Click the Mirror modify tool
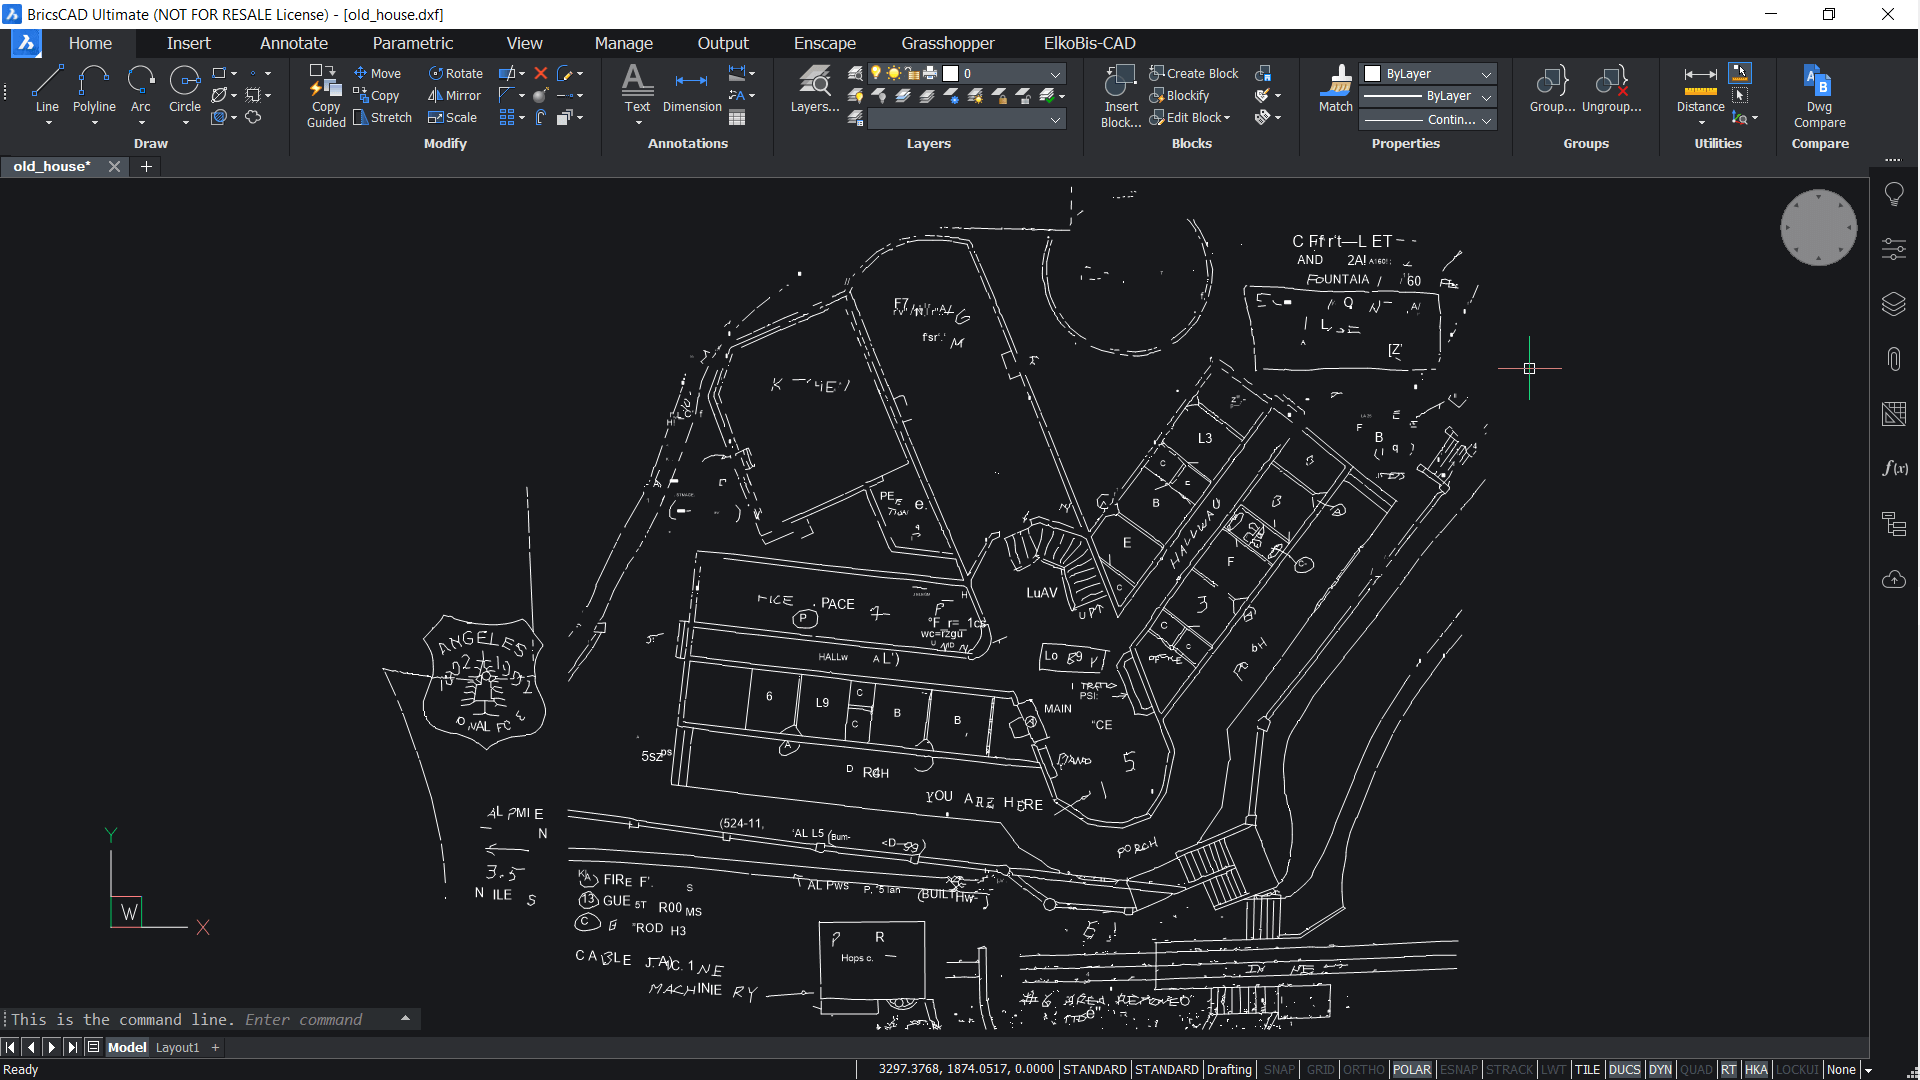 tap(455, 95)
